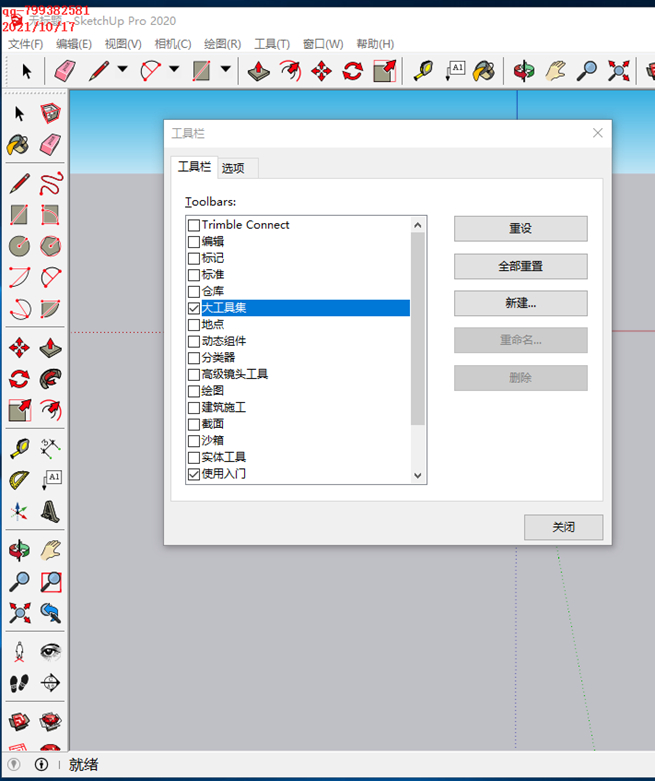Viewport: 655px width, 781px height.
Task: Select the Follow Me tool in left toolset
Action: click(50, 379)
